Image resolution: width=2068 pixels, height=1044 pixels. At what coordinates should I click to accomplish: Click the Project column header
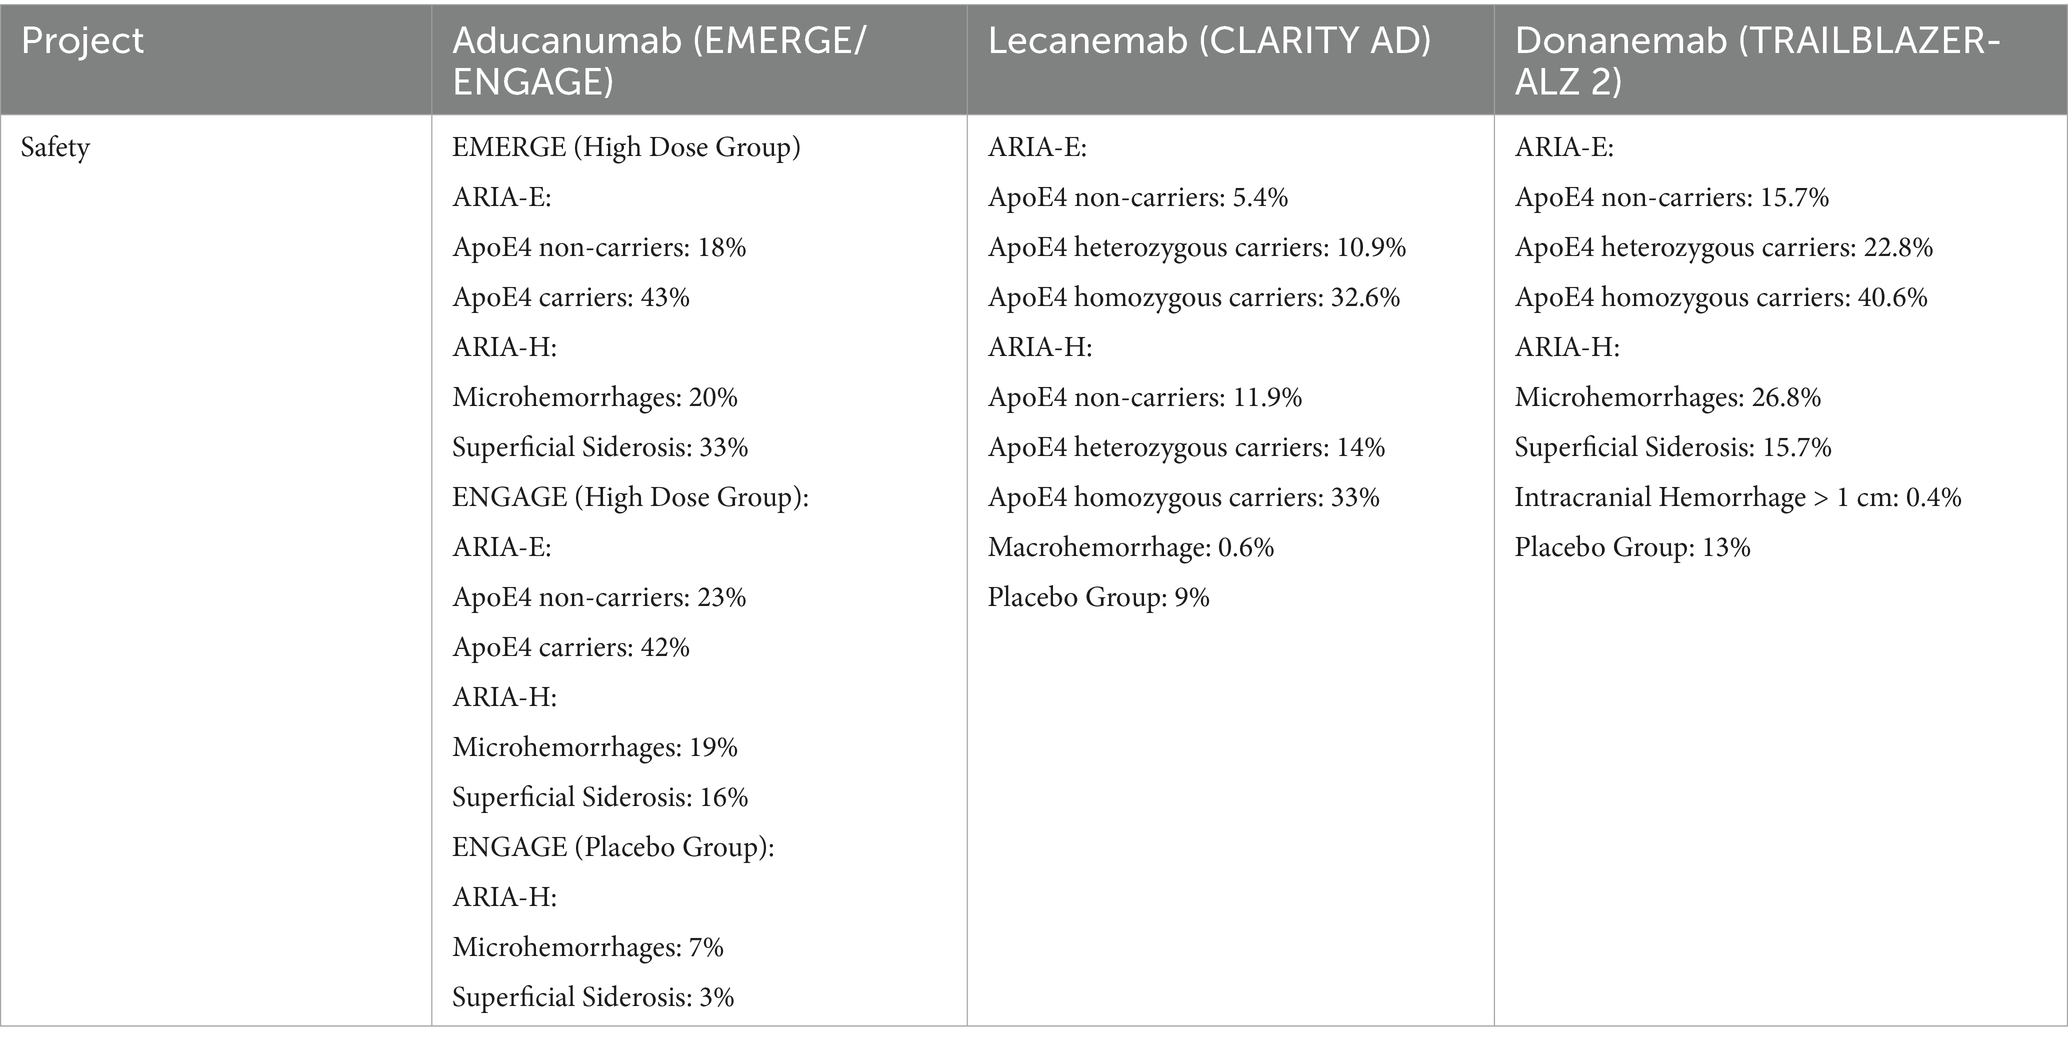coord(82,41)
